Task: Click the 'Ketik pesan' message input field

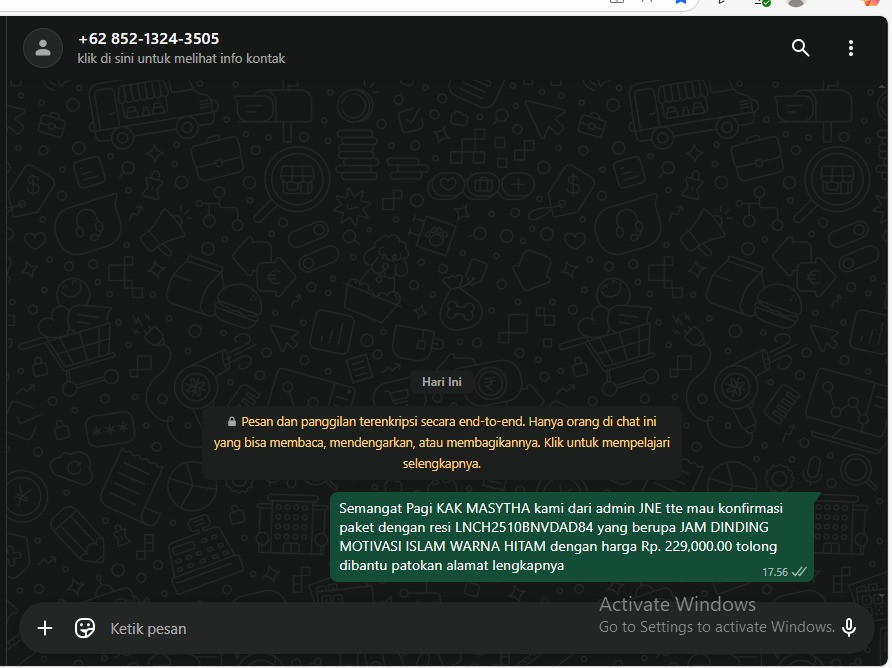Action: [353, 629]
